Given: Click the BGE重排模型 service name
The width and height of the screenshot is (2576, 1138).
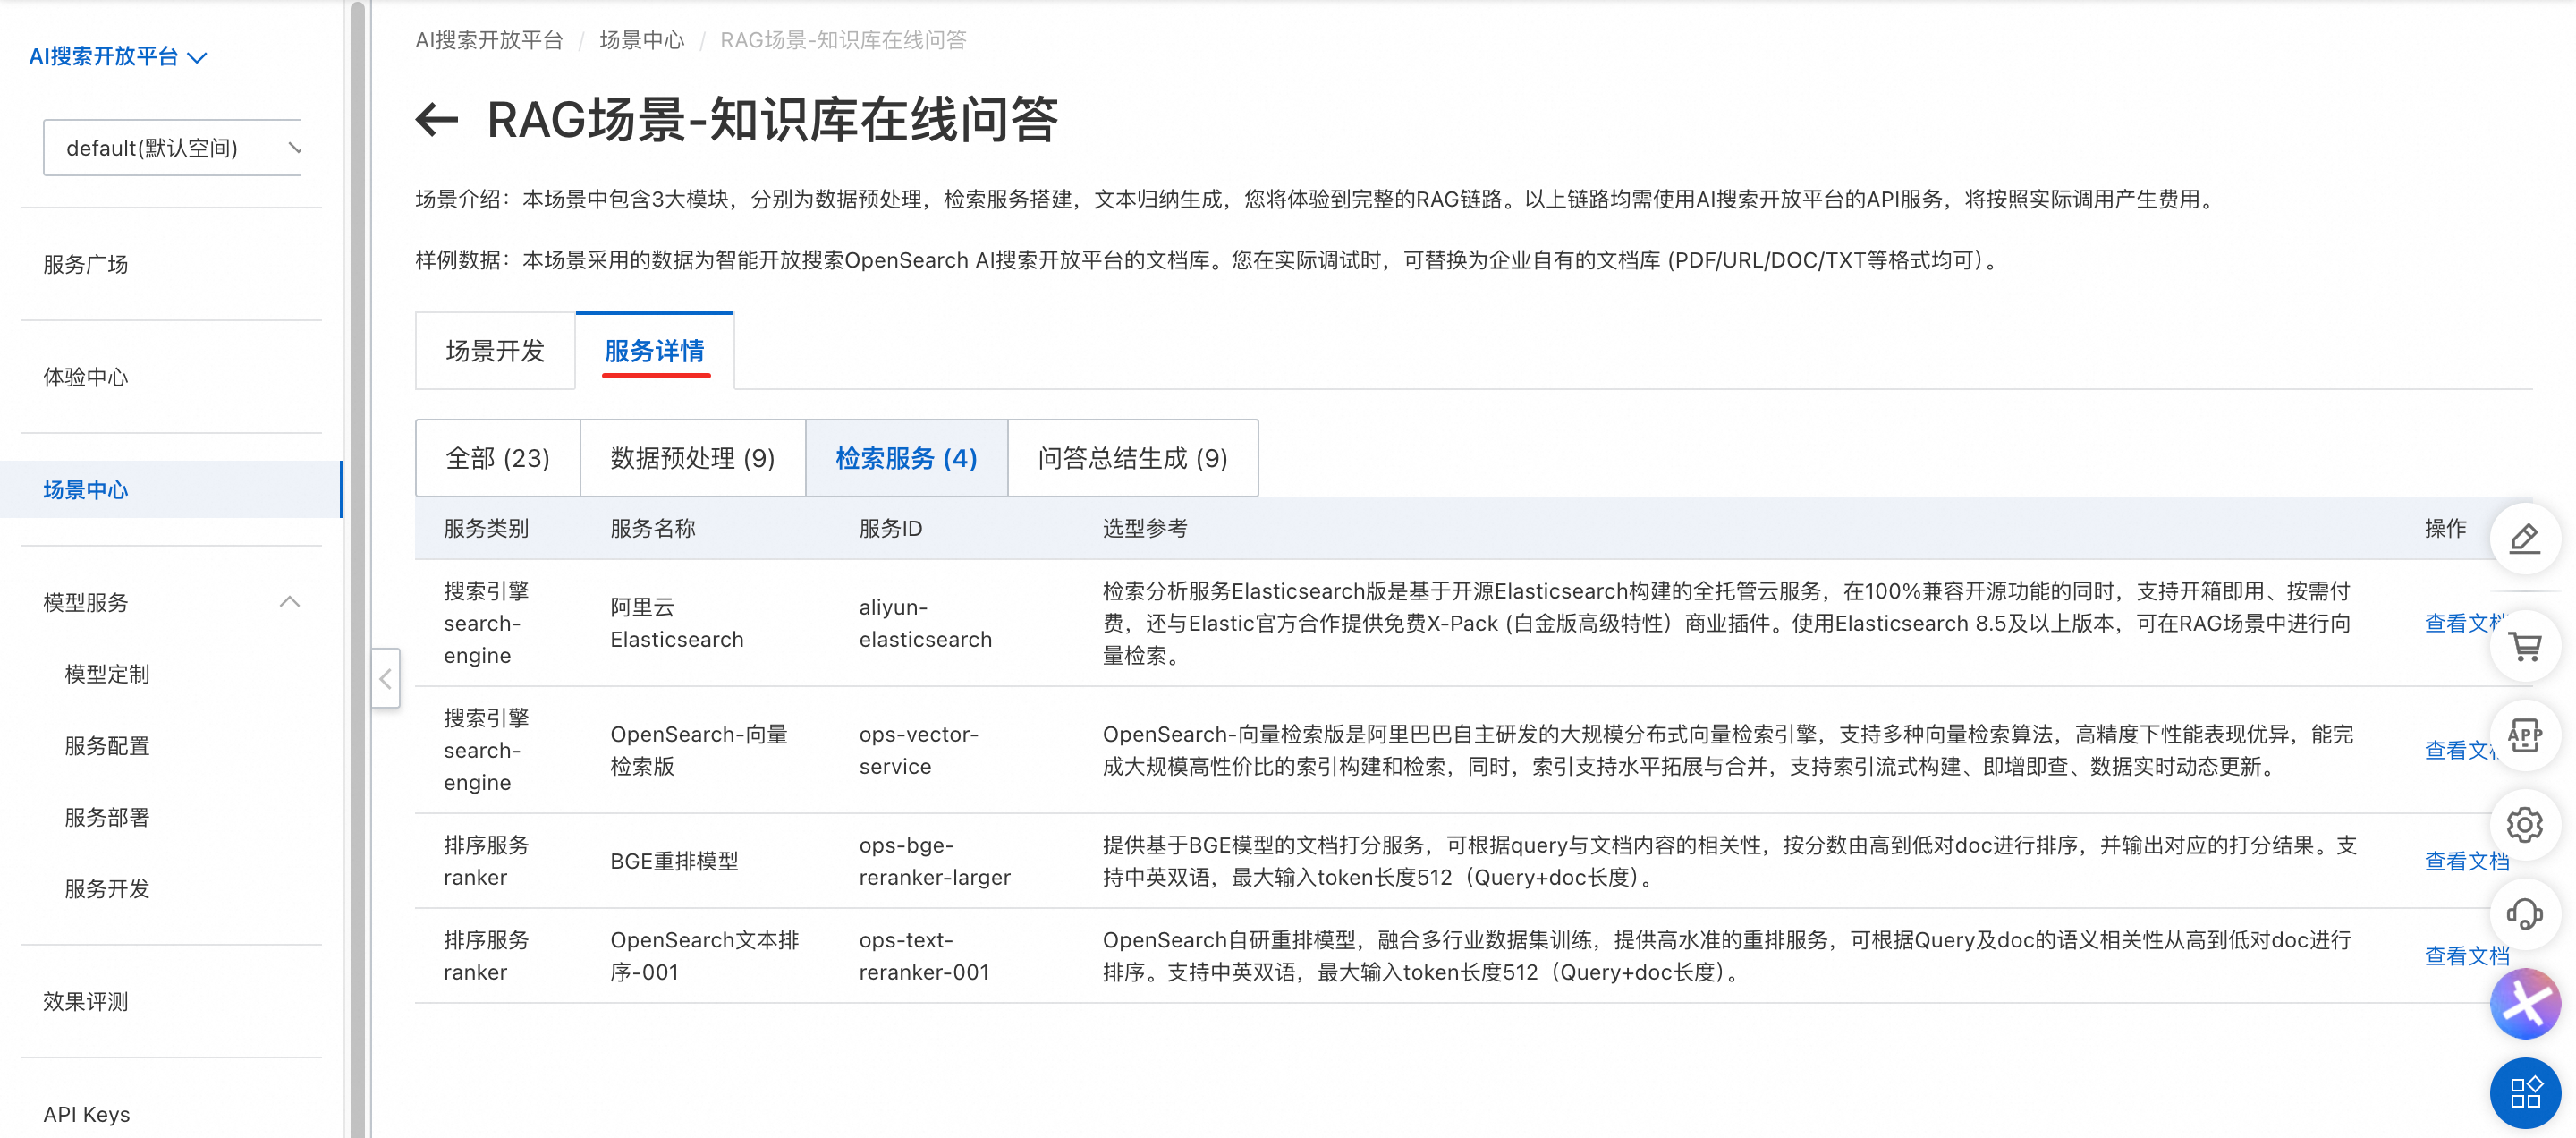Looking at the screenshot, I should pyautogui.click(x=674, y=861).
